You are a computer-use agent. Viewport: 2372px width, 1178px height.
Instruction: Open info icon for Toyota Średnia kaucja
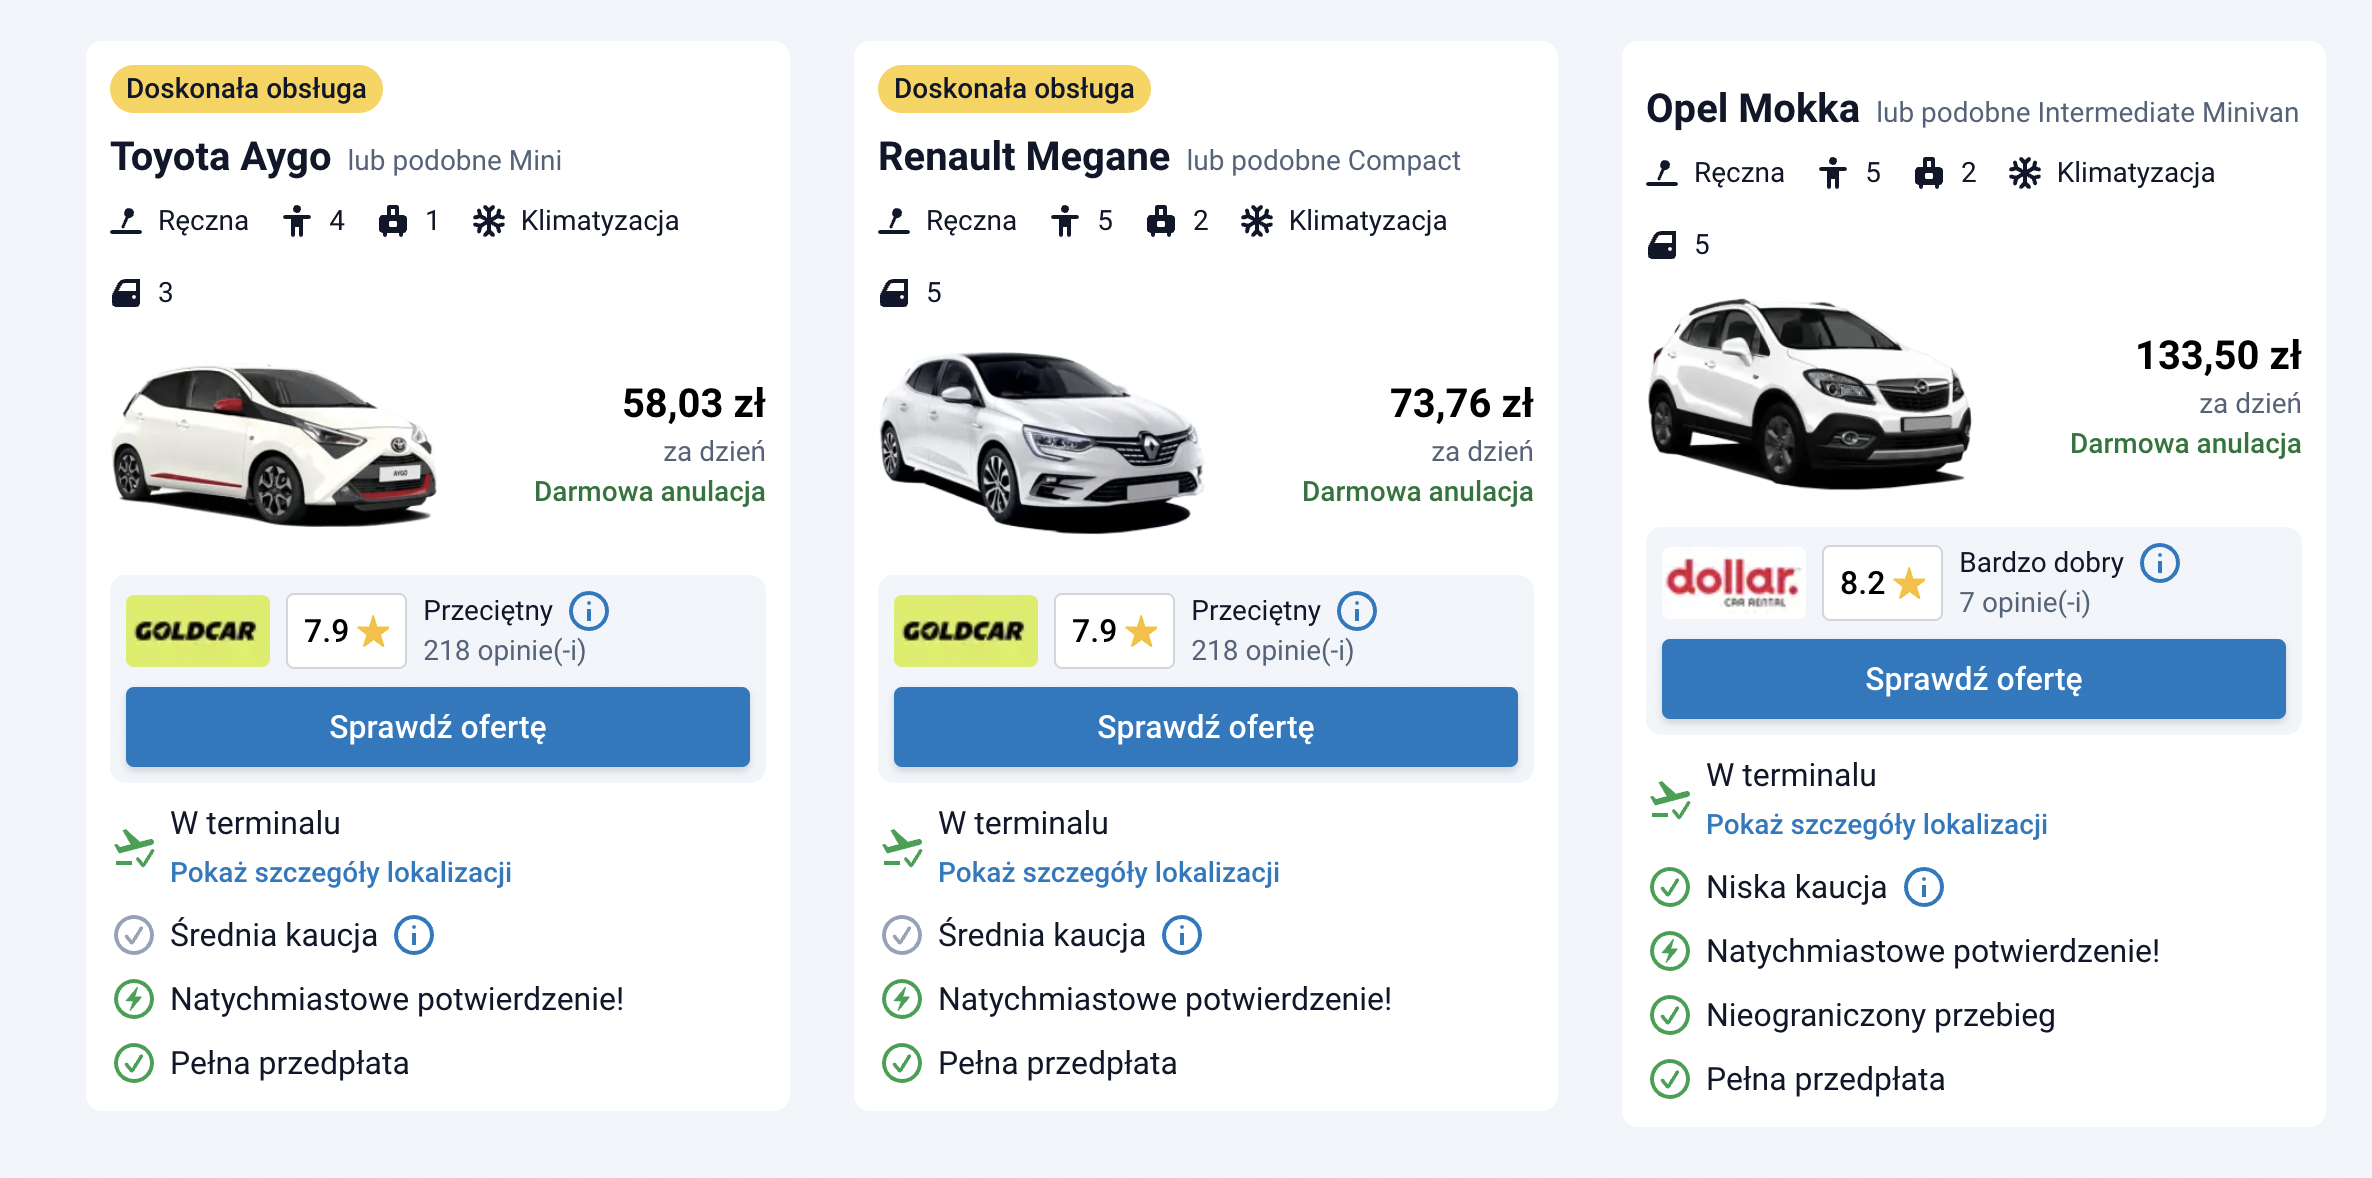pyautogui.click(x=414, y=935)
